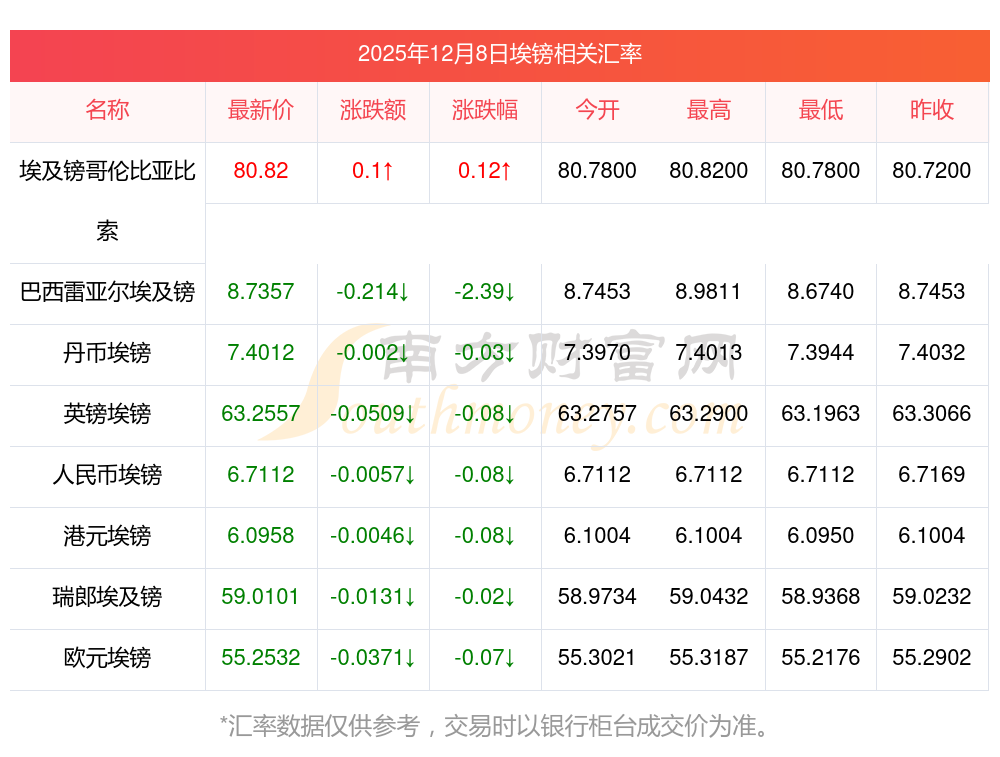Viewport: 1000px width, 757px height.
Task: Click the -2.39↓ falling percentage value
Action: [x=485, y=292]
